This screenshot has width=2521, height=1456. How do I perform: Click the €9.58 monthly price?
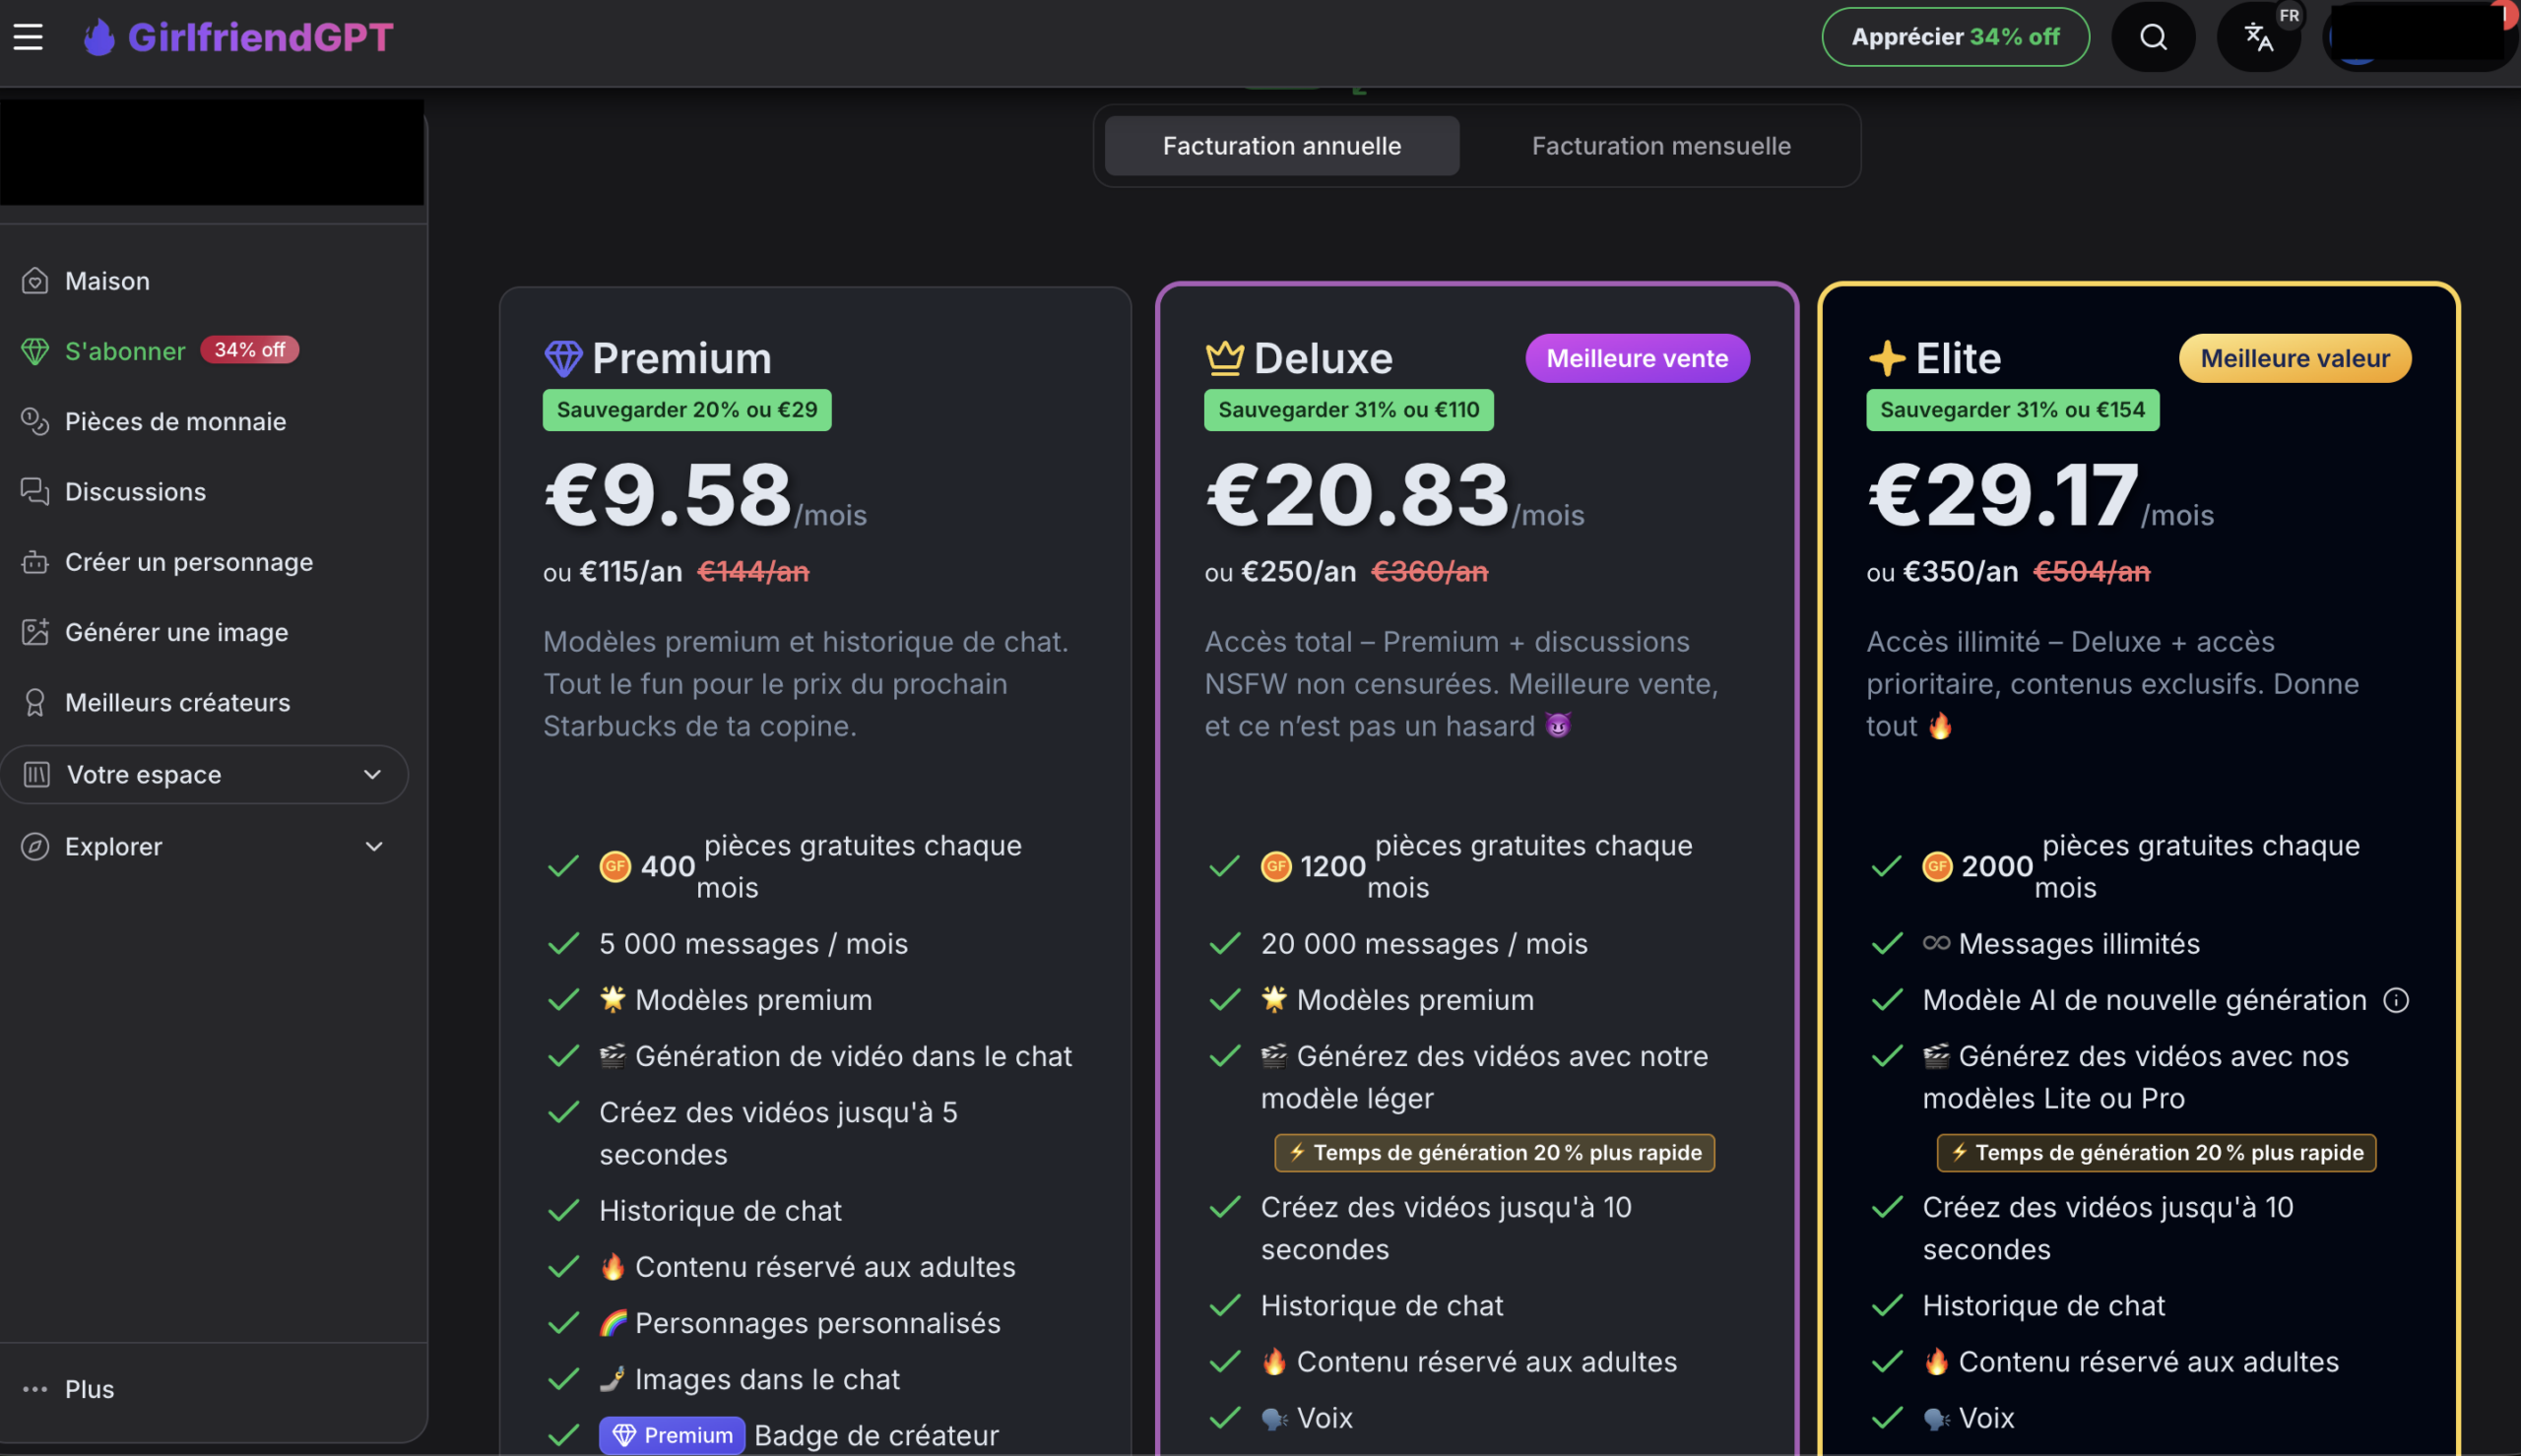point(668,494)
